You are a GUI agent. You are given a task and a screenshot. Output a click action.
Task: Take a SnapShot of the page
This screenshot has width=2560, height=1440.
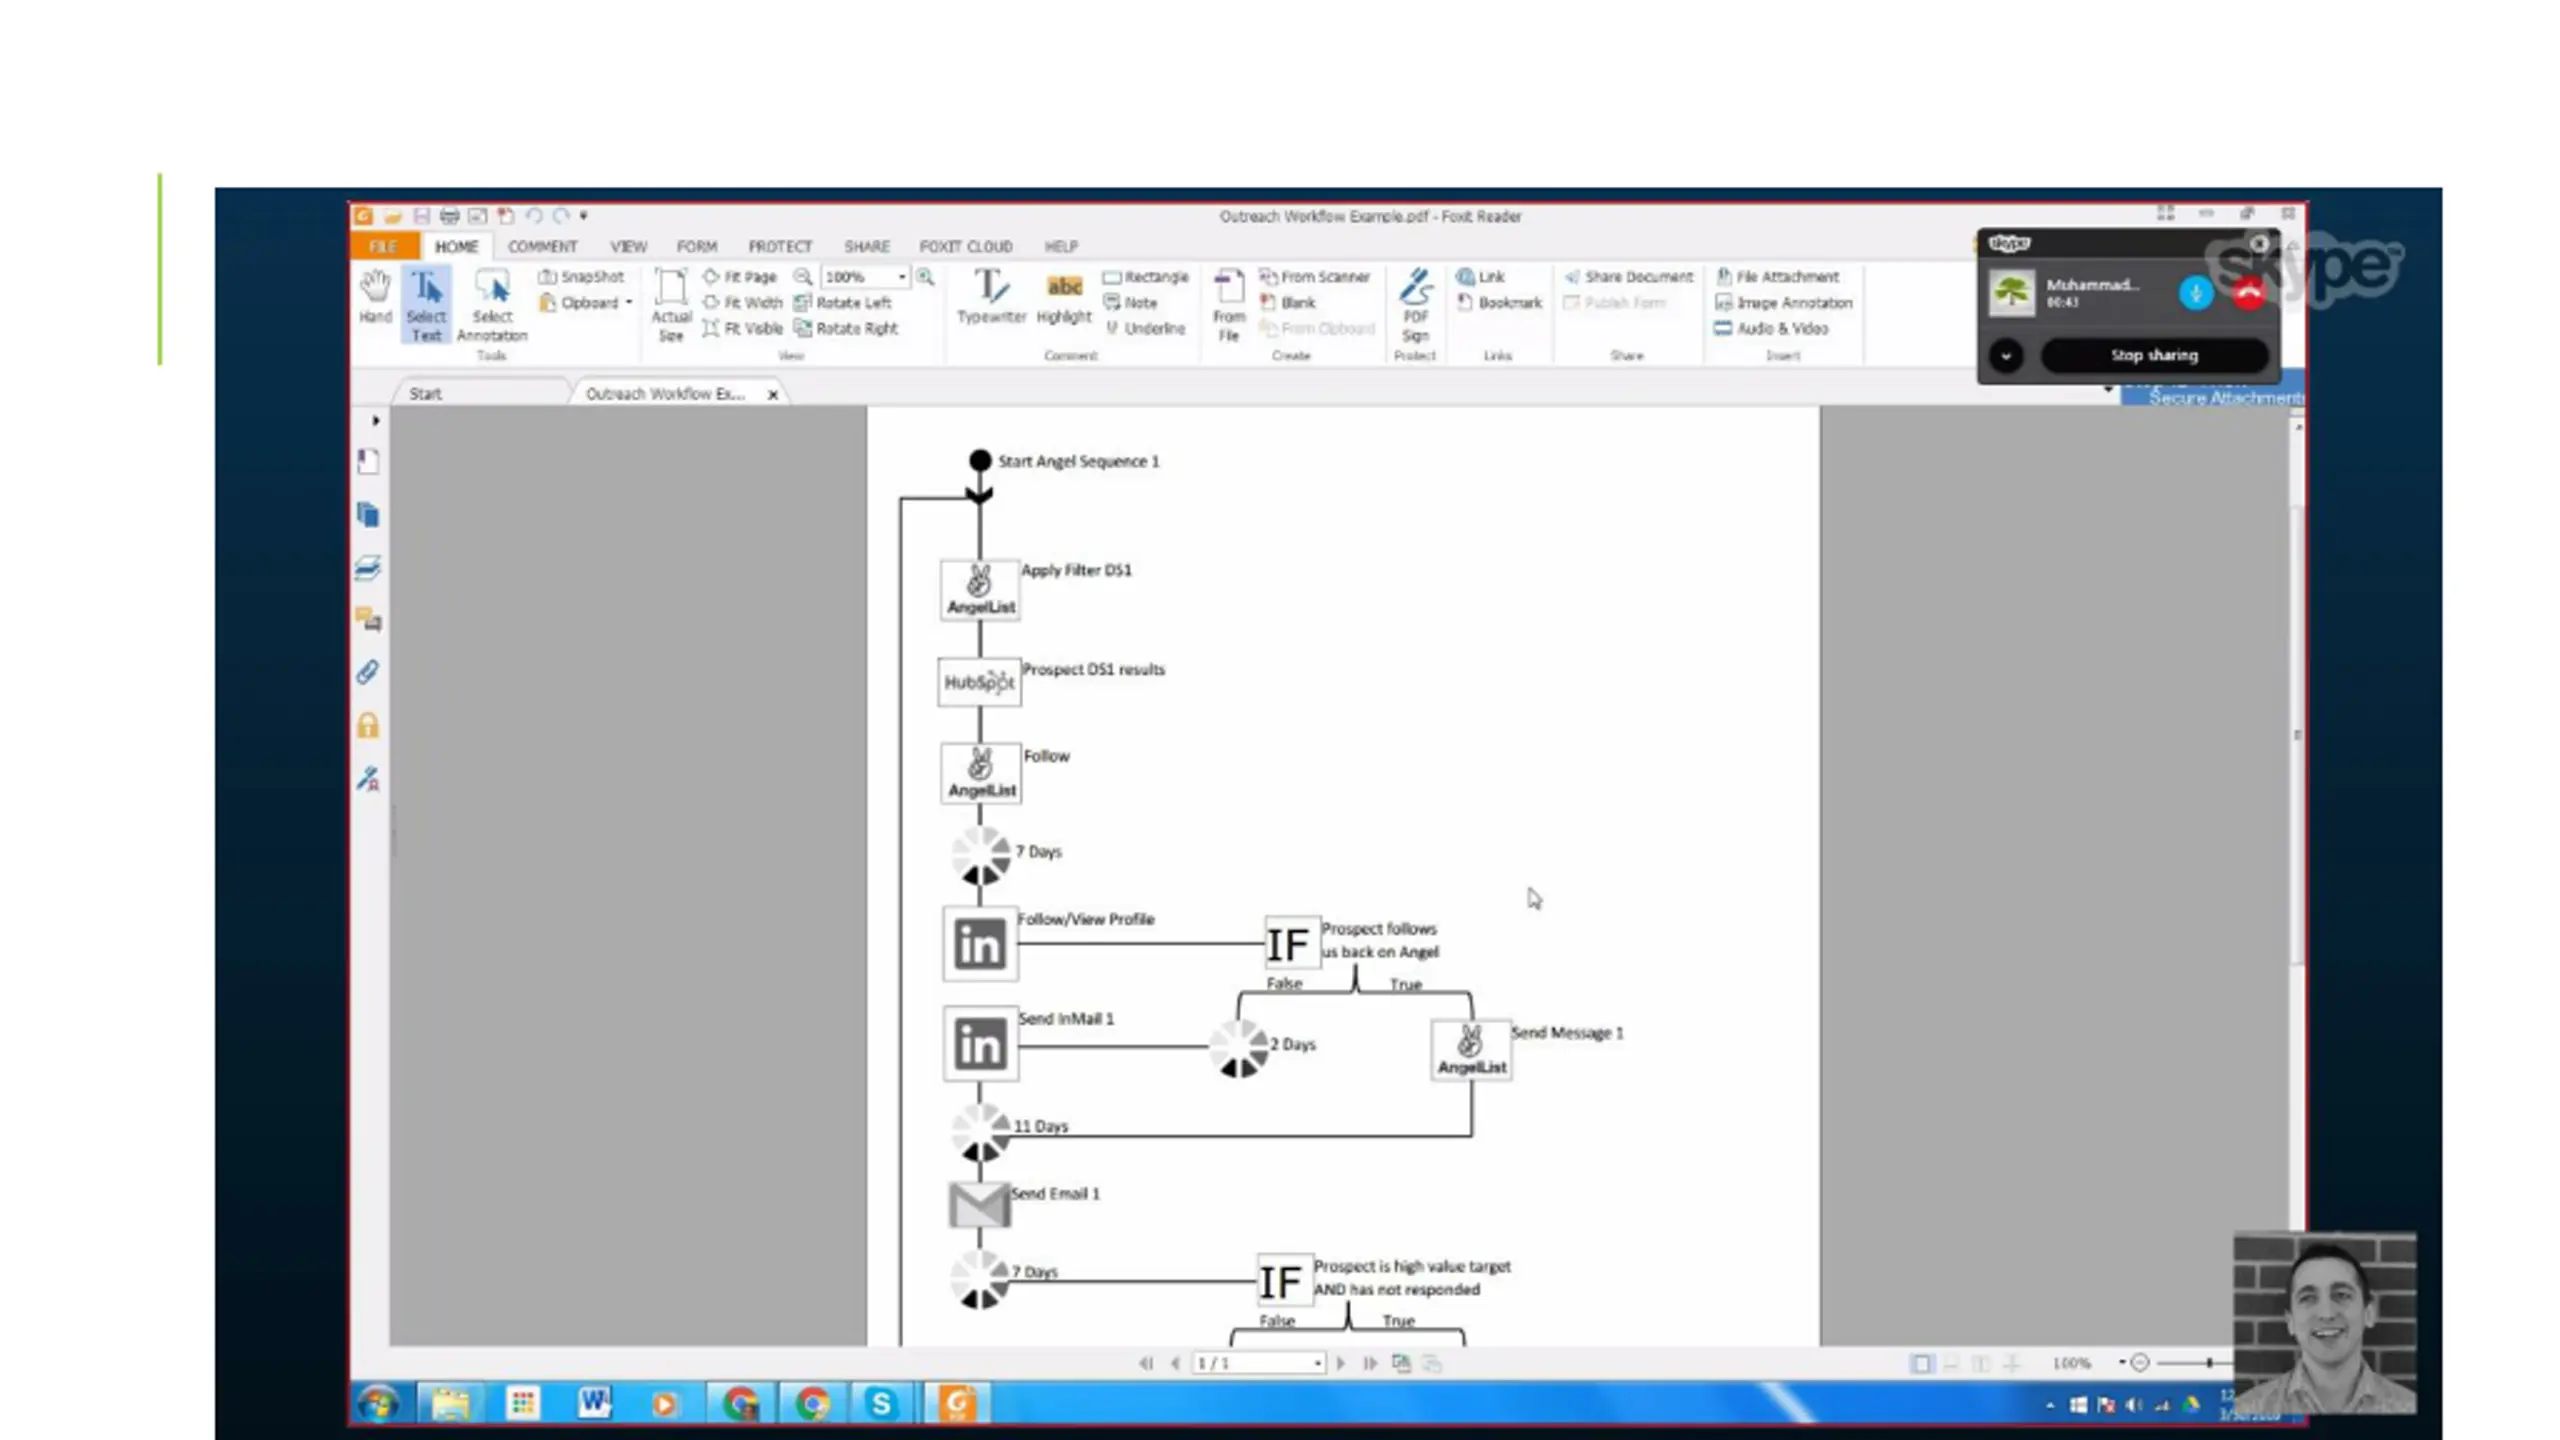click(581, 277)
